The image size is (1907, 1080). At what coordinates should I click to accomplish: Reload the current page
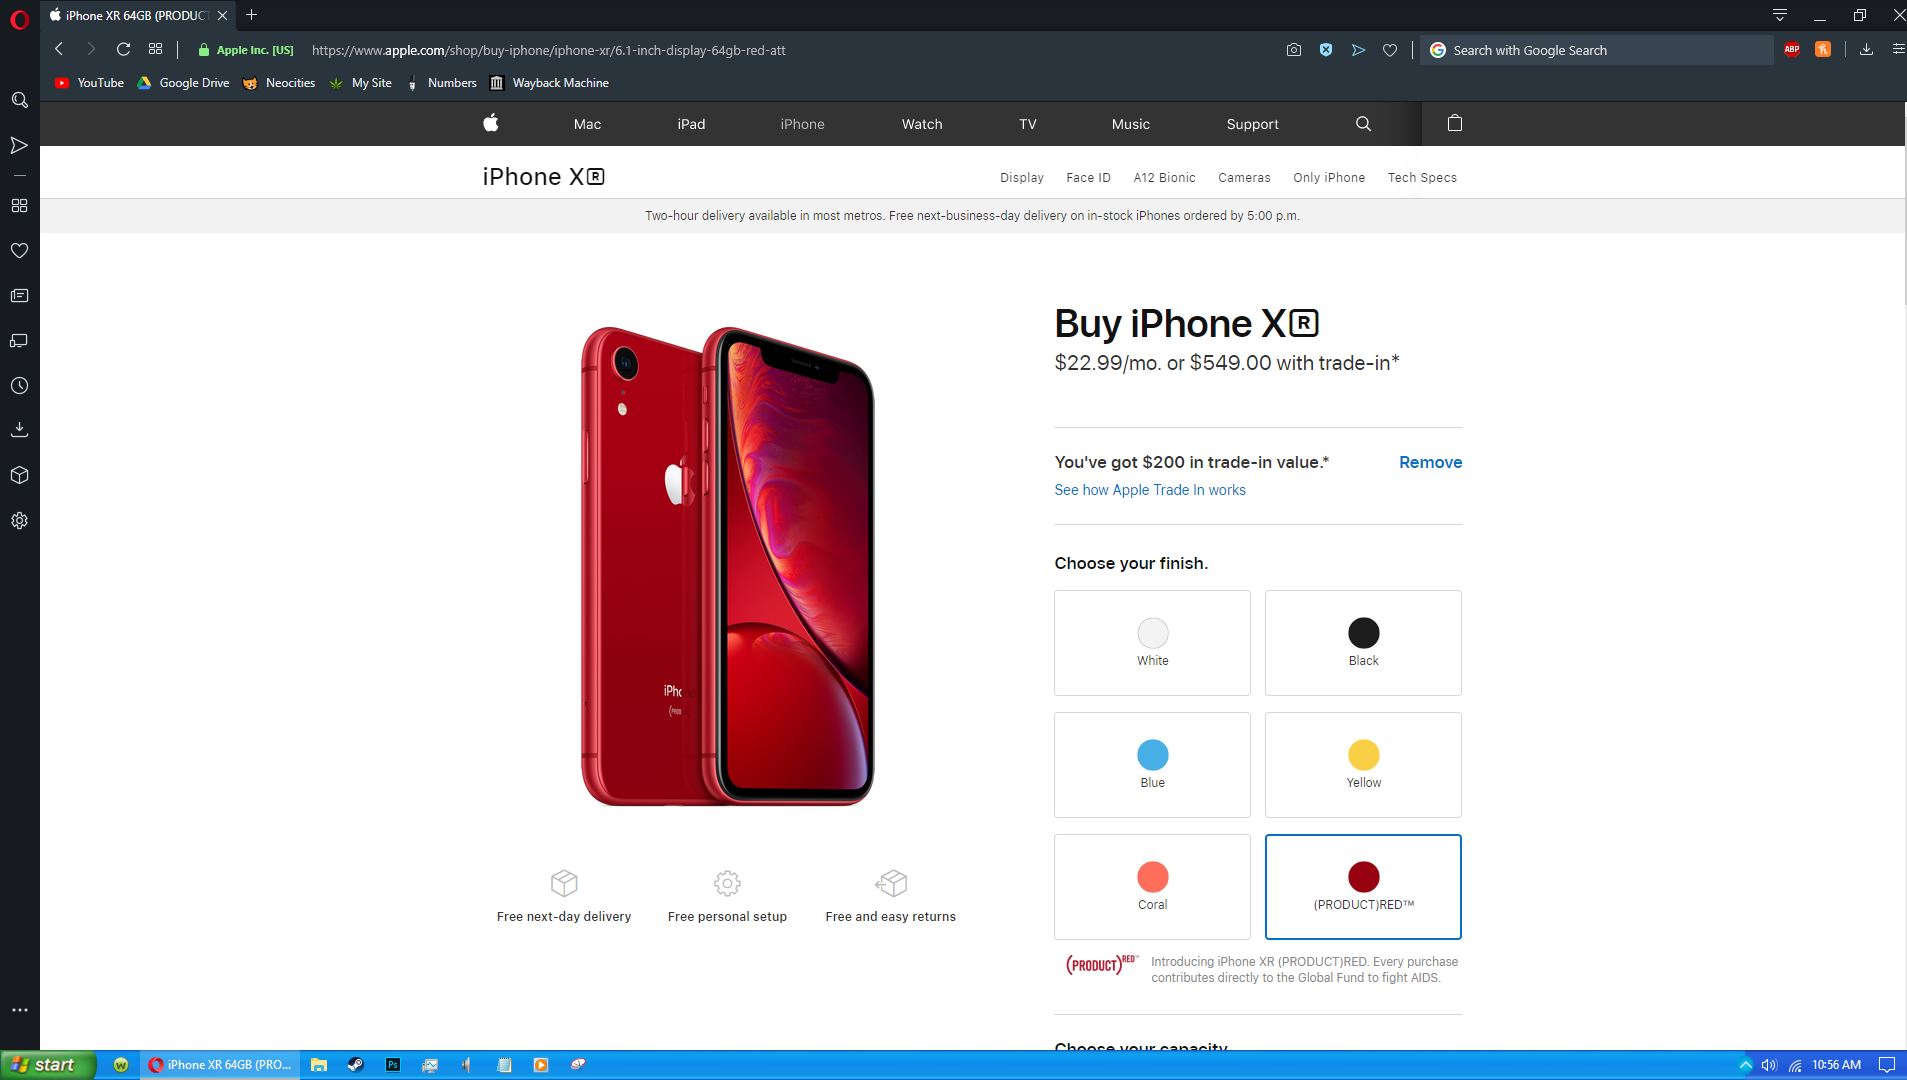point(123,49)
